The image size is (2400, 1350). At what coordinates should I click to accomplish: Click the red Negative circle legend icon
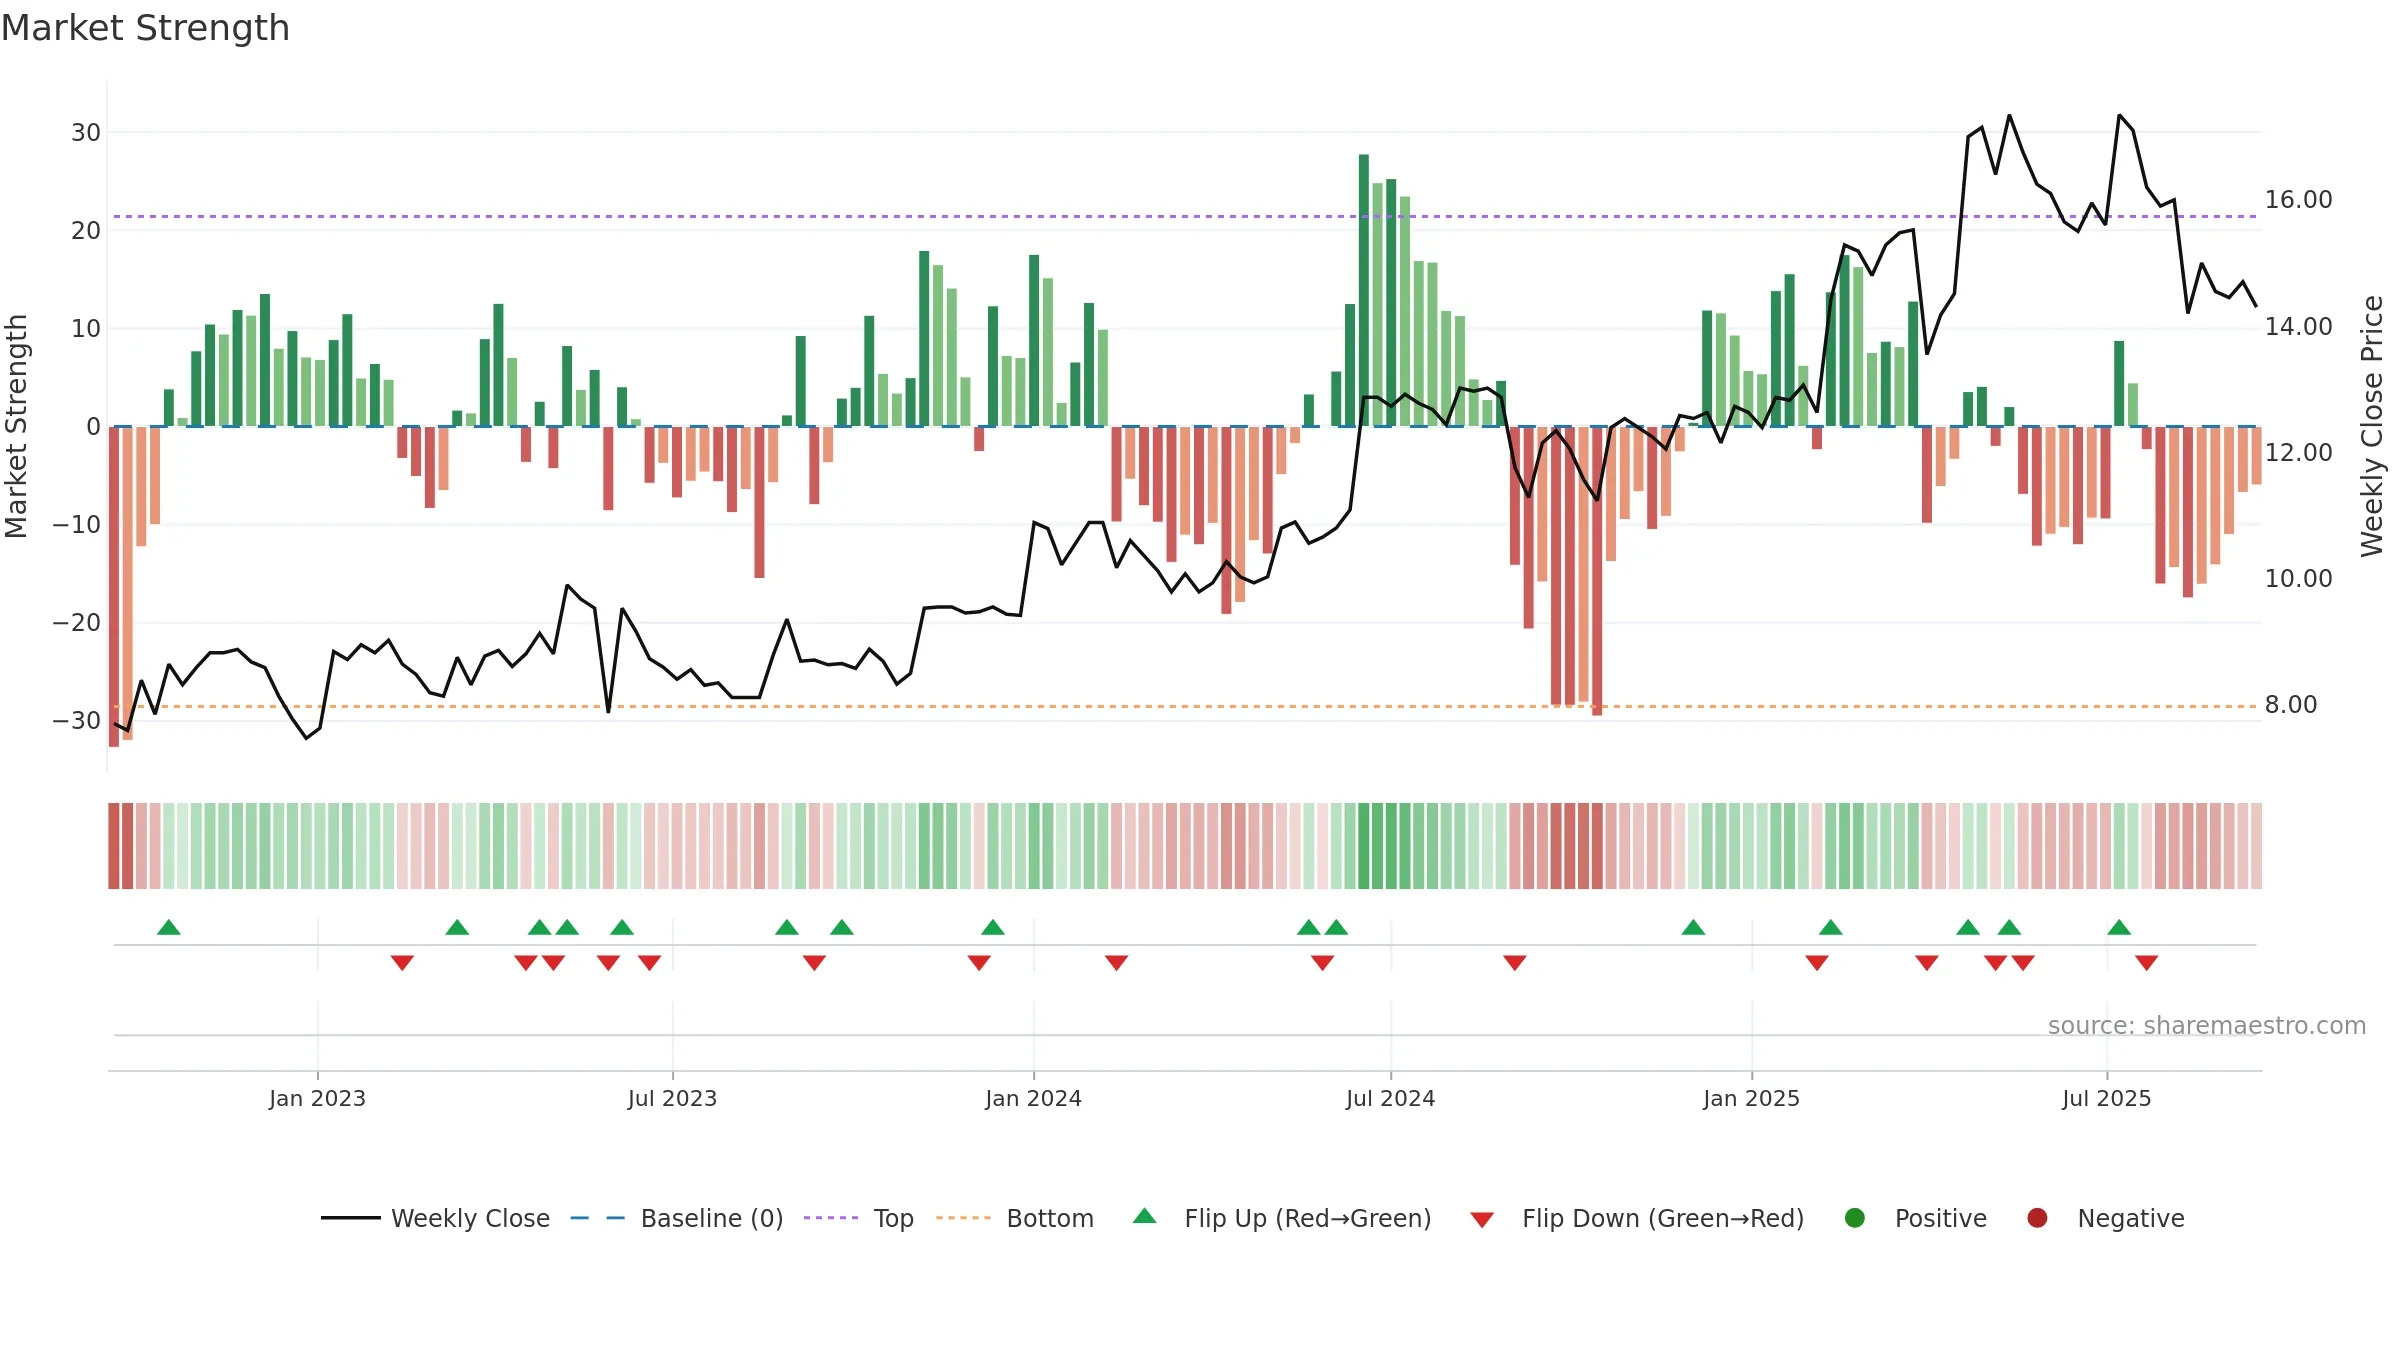pos(2037,1218)
